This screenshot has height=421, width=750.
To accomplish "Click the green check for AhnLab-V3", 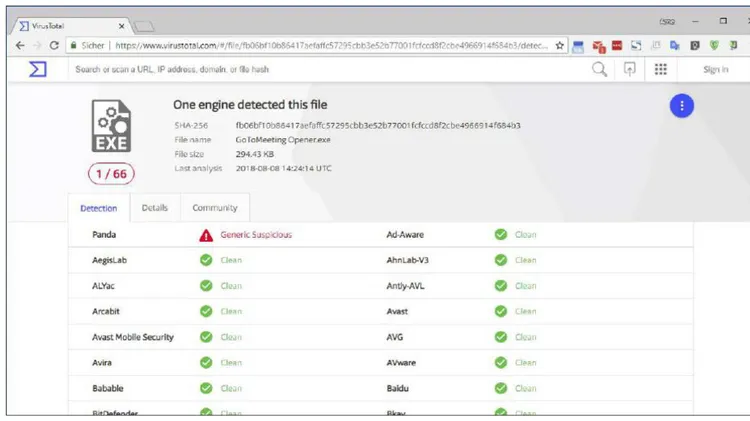I will click(x=501, y=260).
